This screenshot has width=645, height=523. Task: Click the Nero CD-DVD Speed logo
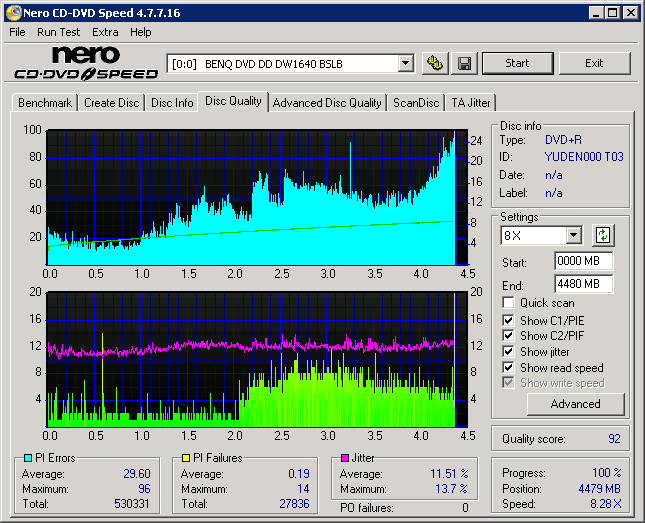[84, 63]
